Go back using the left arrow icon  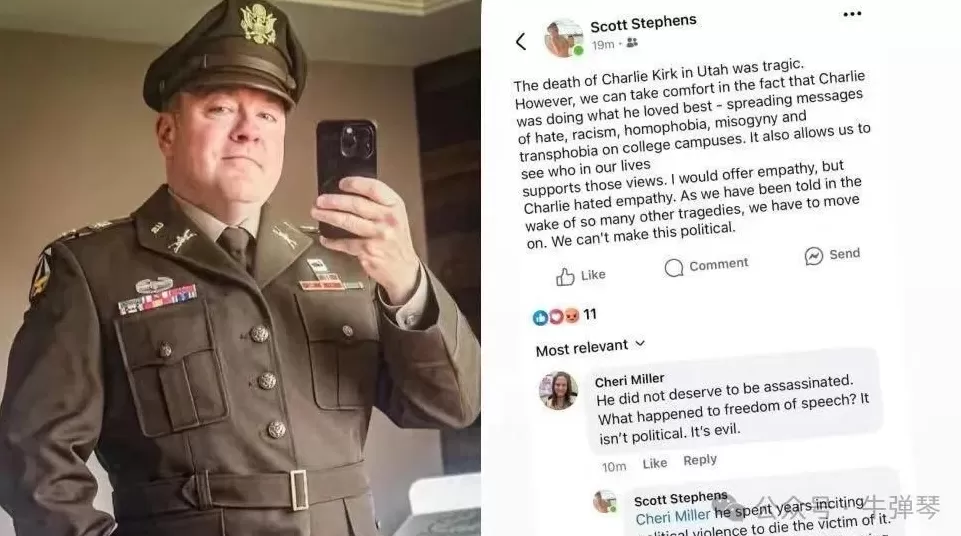(x=521, y=42)
